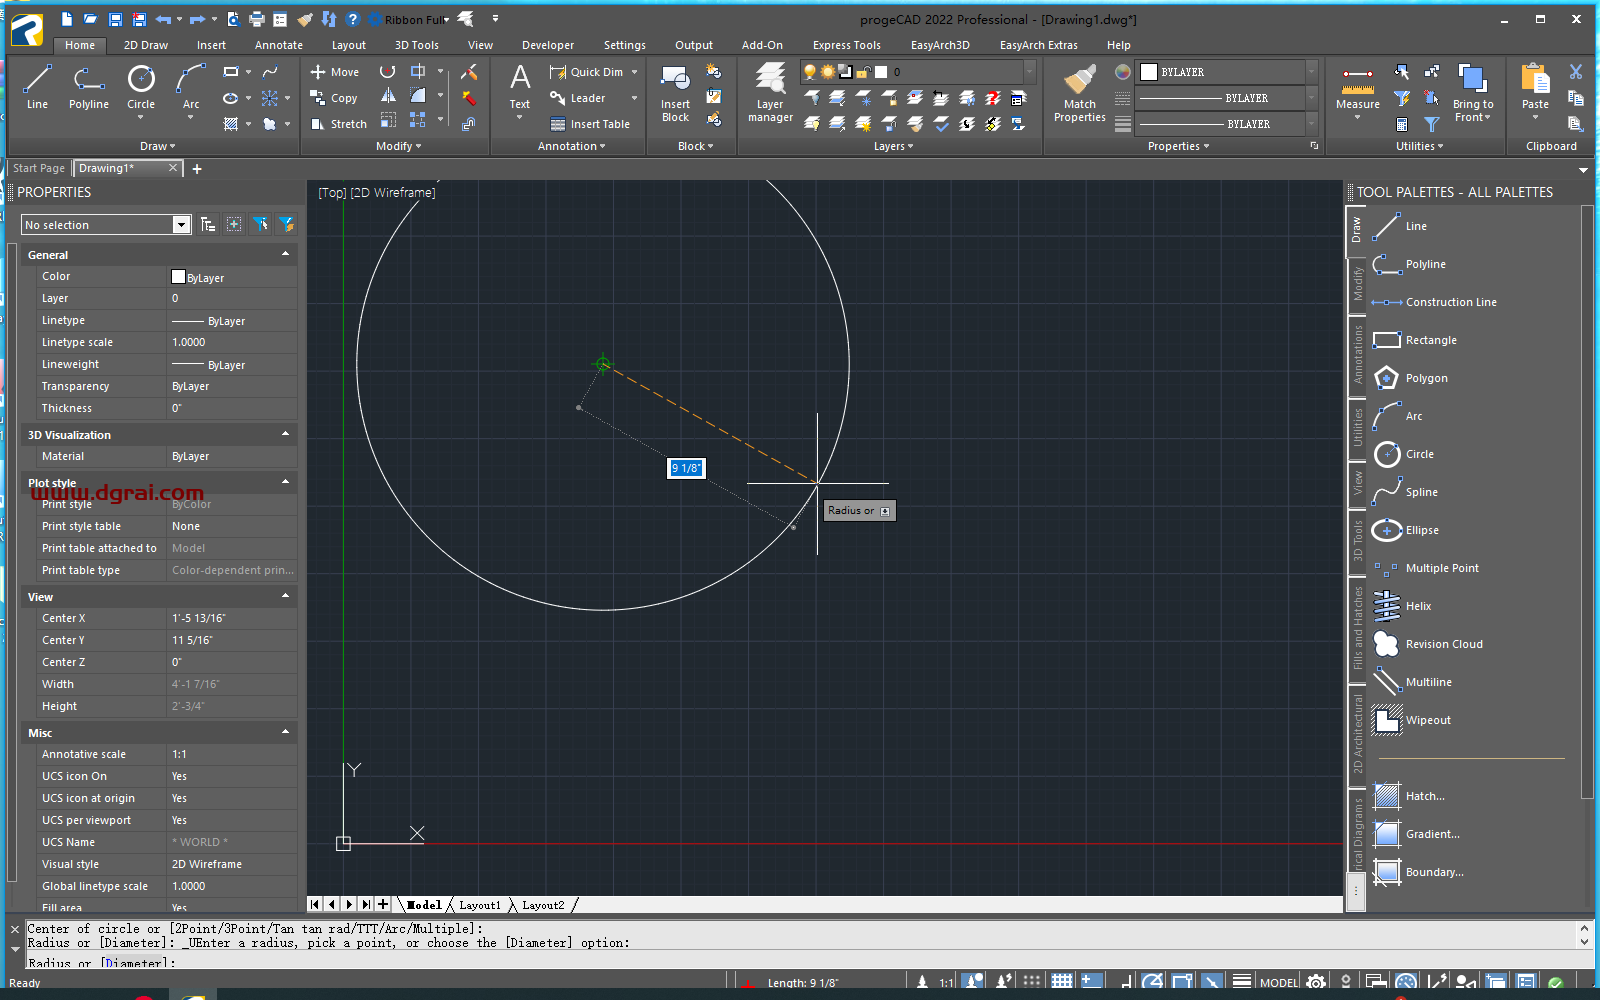
Task: Open the Modify vertical palette tab
Action: (1357, 284)
